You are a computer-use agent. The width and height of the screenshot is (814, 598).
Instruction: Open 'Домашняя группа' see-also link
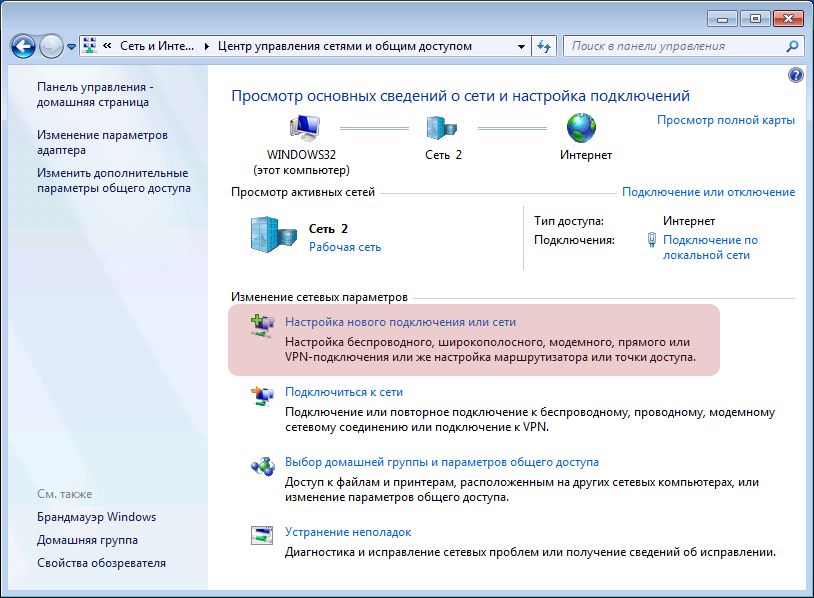[x=87, y=540]
